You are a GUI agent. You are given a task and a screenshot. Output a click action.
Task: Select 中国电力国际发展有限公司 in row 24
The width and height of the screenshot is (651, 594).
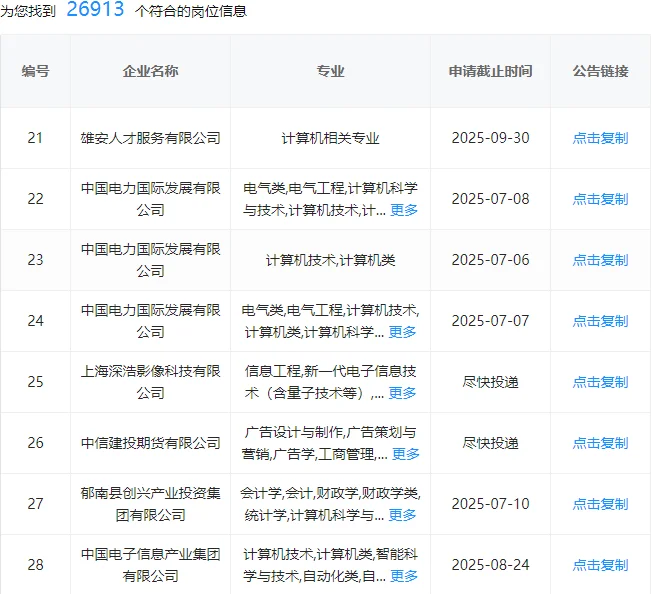click(150, 321)
